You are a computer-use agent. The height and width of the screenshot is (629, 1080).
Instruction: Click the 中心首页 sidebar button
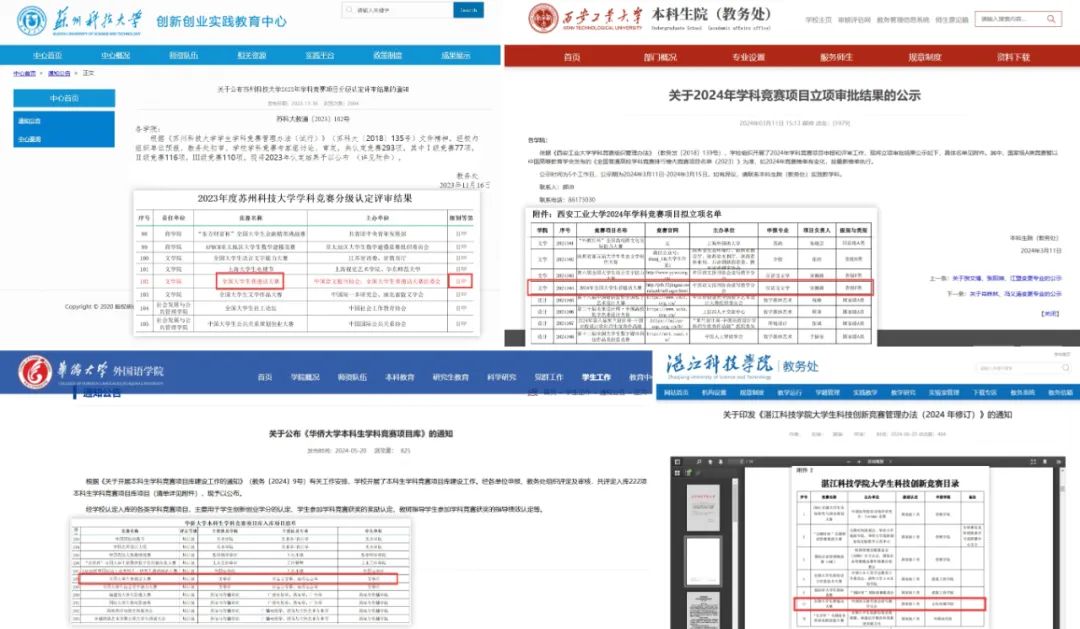tap(64, 99)
